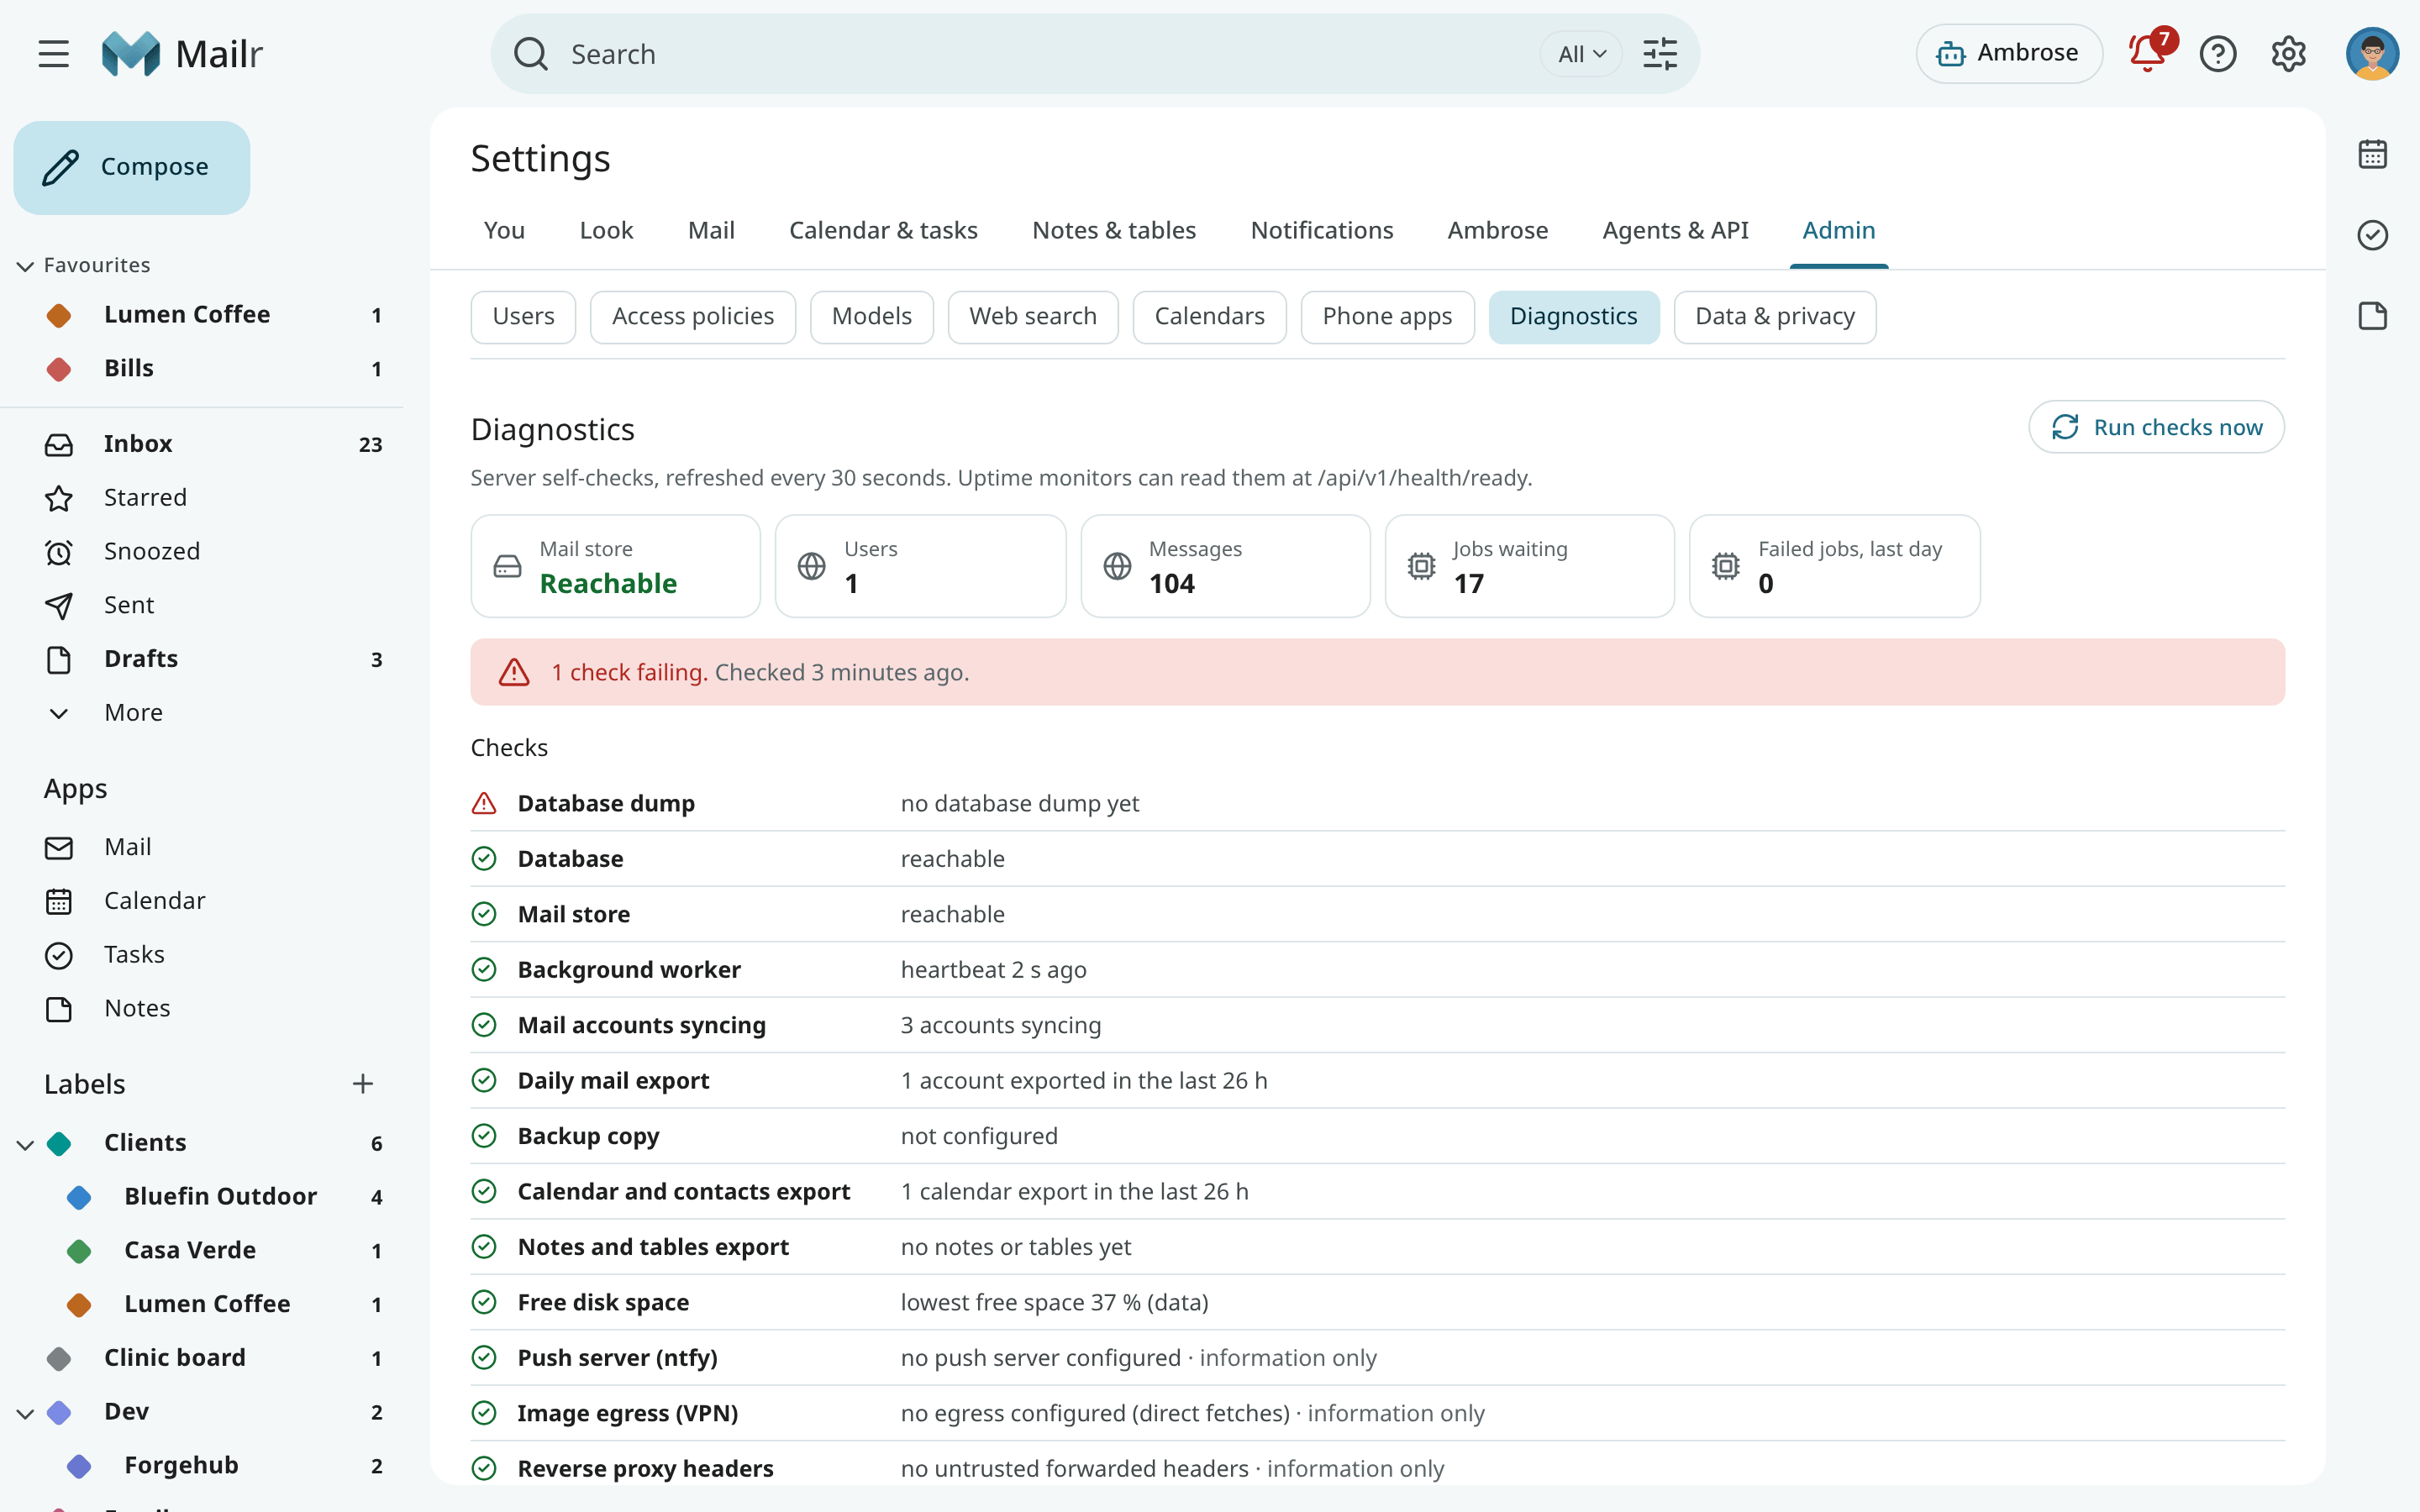Open the user profile avatar

(x=2372, y=54)
